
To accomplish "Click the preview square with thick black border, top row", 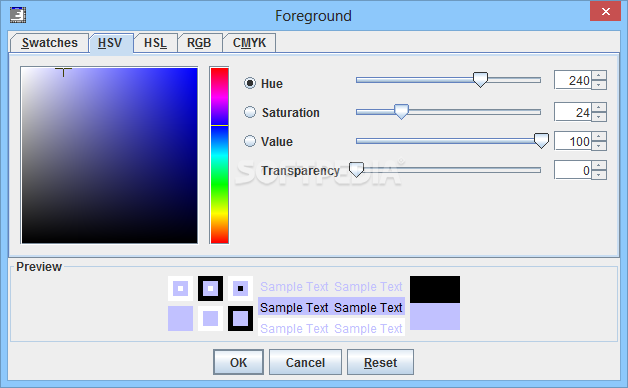I will click(x=210, y=288).
